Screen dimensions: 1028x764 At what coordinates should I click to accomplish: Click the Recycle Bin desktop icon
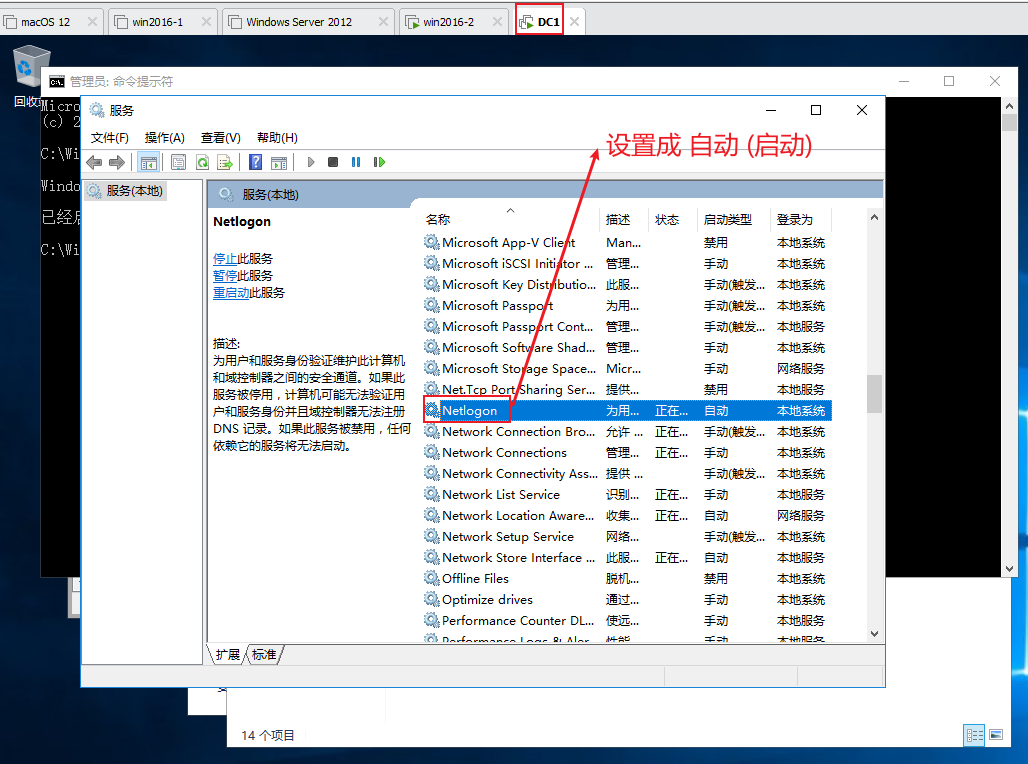coord(30,67)
